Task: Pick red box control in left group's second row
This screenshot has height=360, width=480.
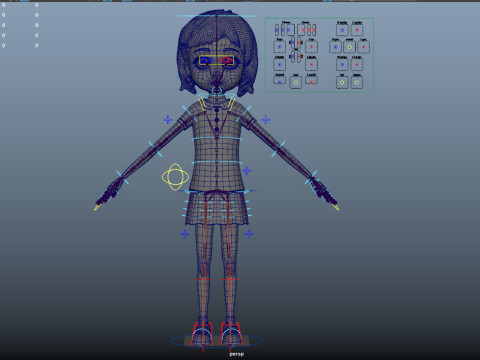Action: tap(311, 47)
